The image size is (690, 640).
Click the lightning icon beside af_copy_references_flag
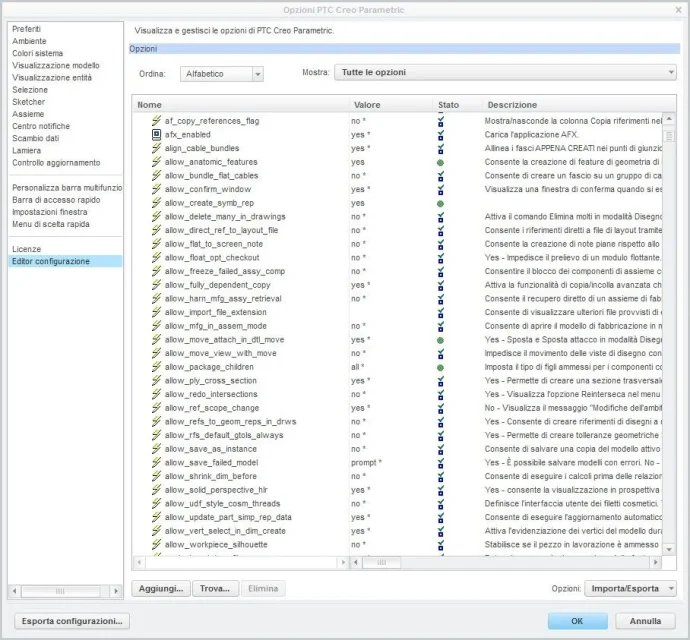[156, 121]
